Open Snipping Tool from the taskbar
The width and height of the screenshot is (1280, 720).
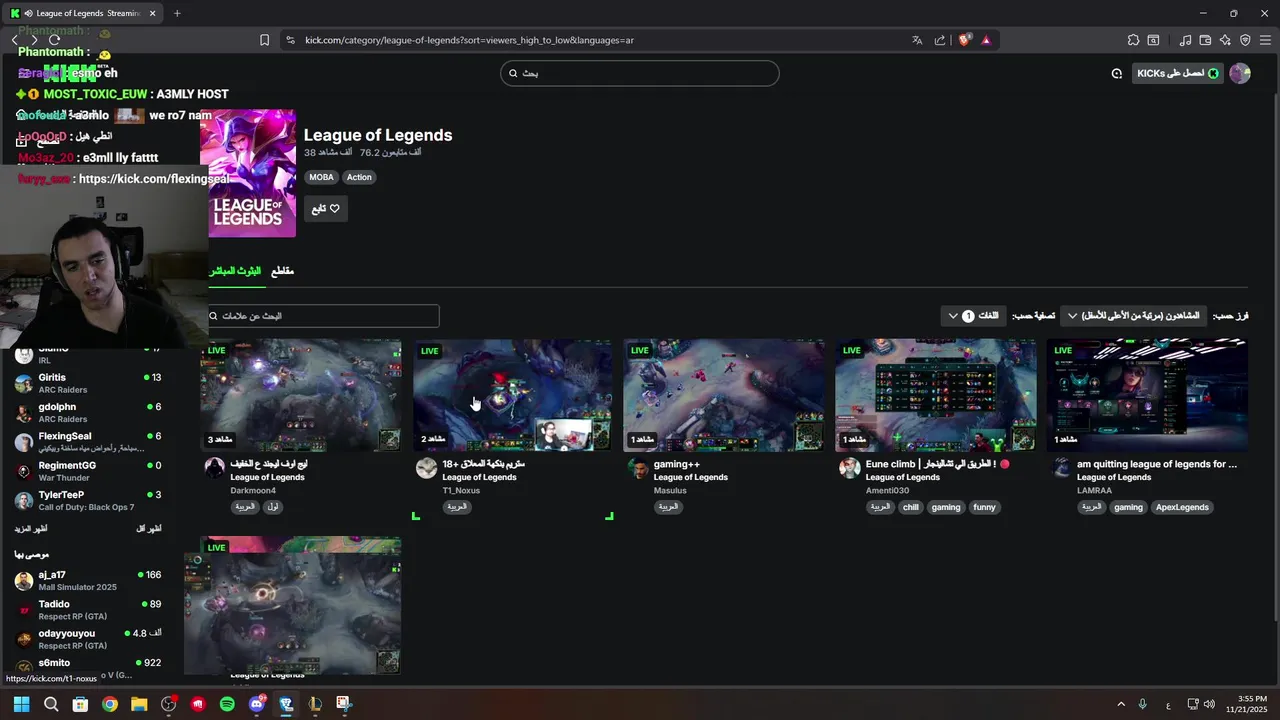point(344,704)
